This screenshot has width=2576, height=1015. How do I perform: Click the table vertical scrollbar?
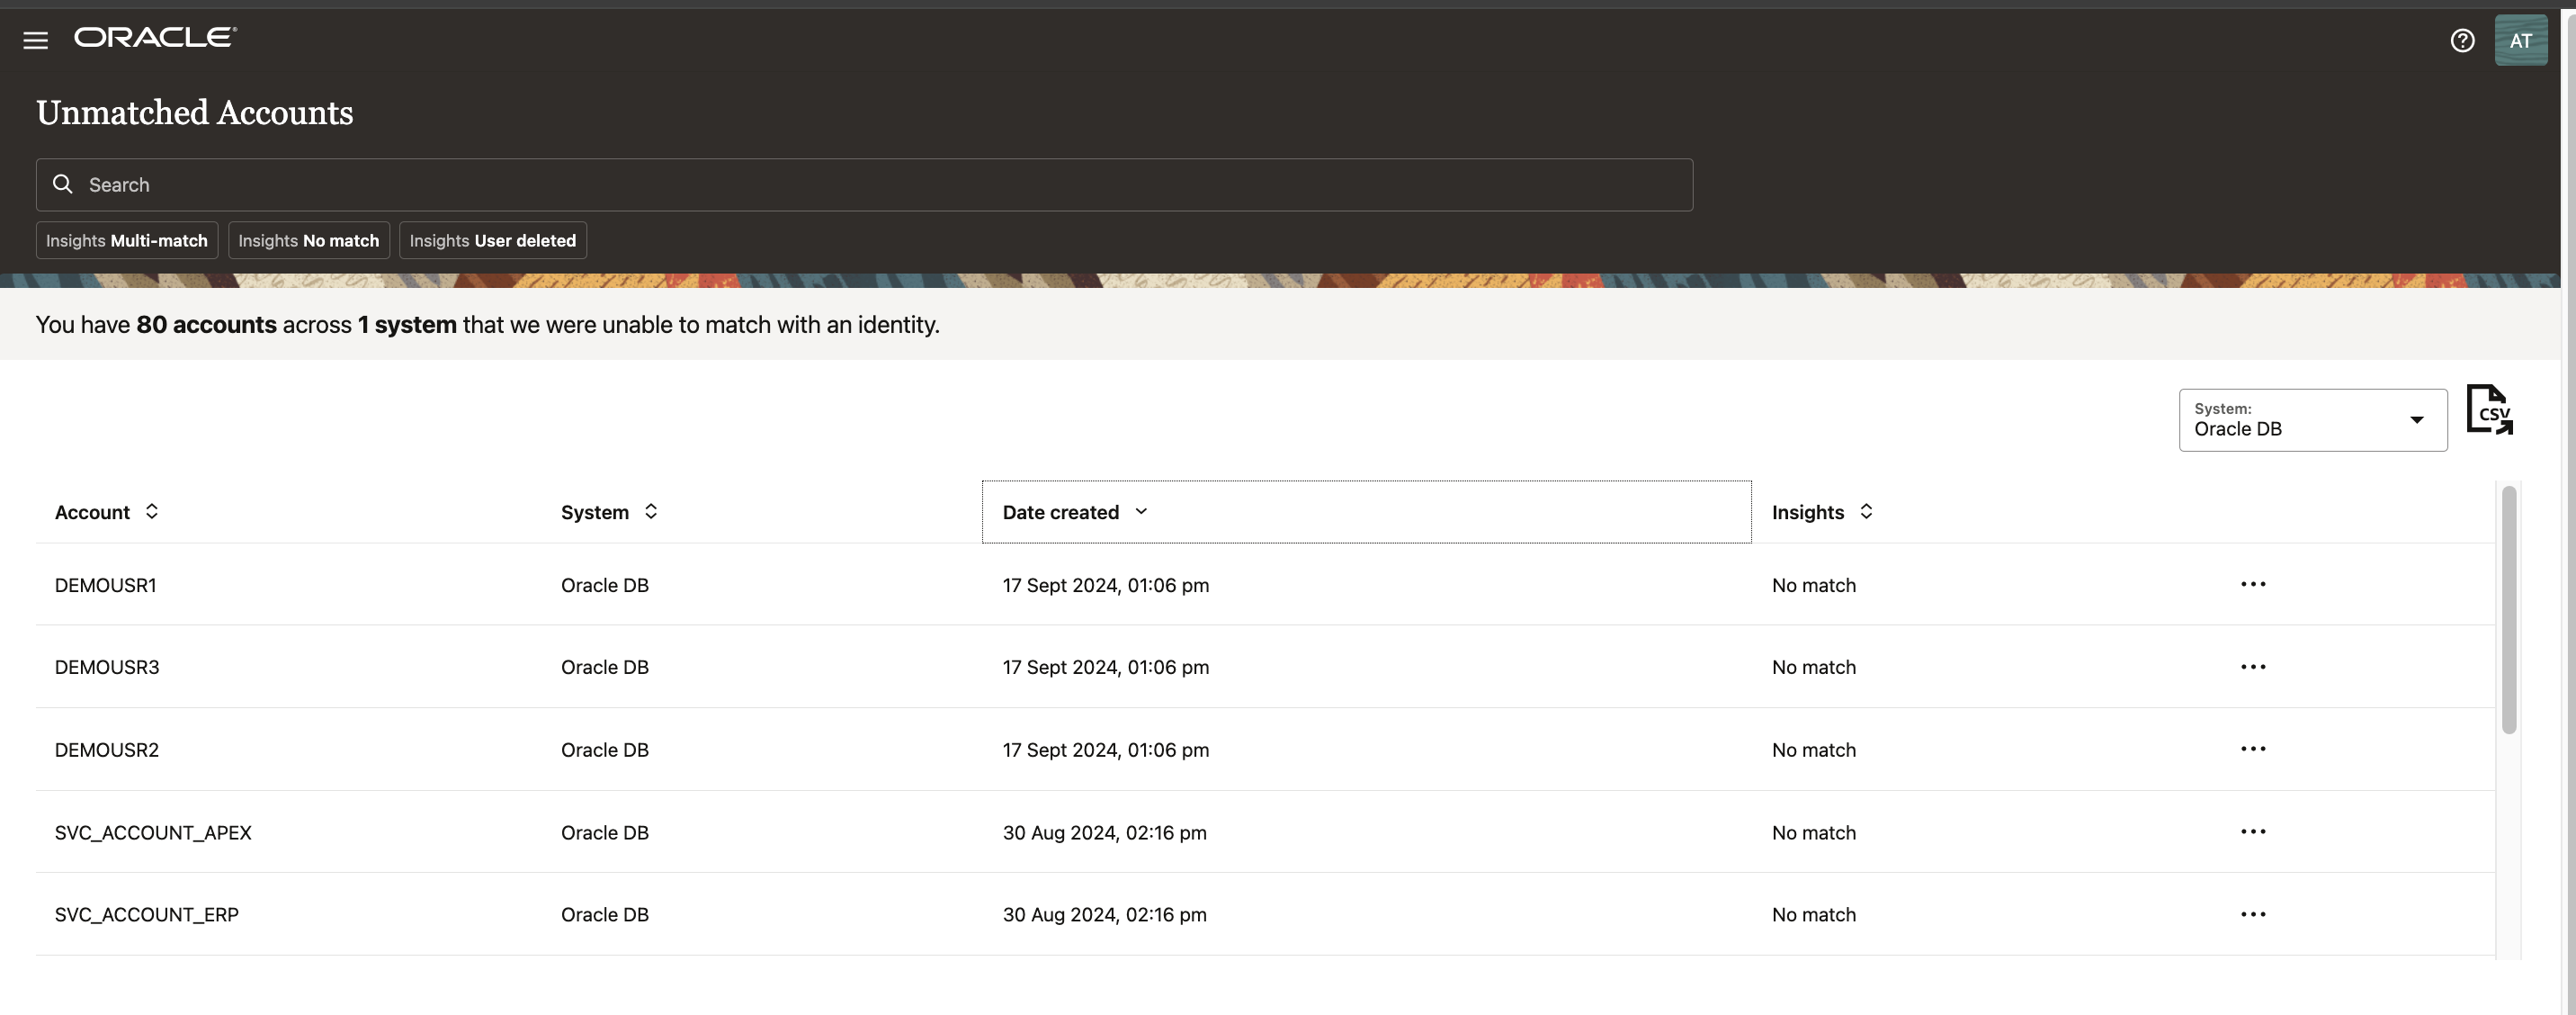2508,610
